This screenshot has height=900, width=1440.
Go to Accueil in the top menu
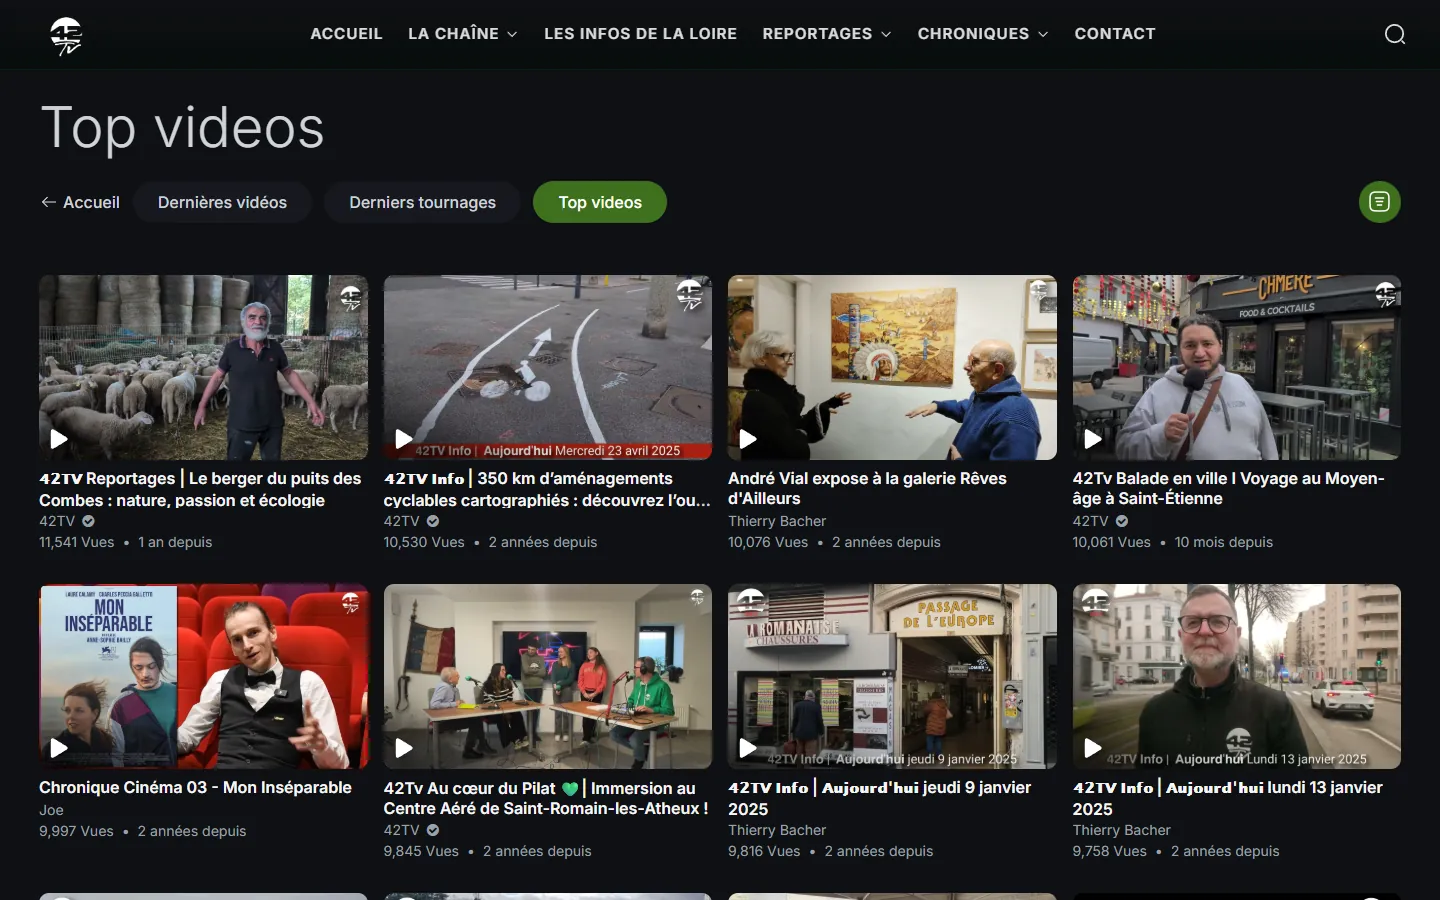pyautogui.click(x=346, y=34)
